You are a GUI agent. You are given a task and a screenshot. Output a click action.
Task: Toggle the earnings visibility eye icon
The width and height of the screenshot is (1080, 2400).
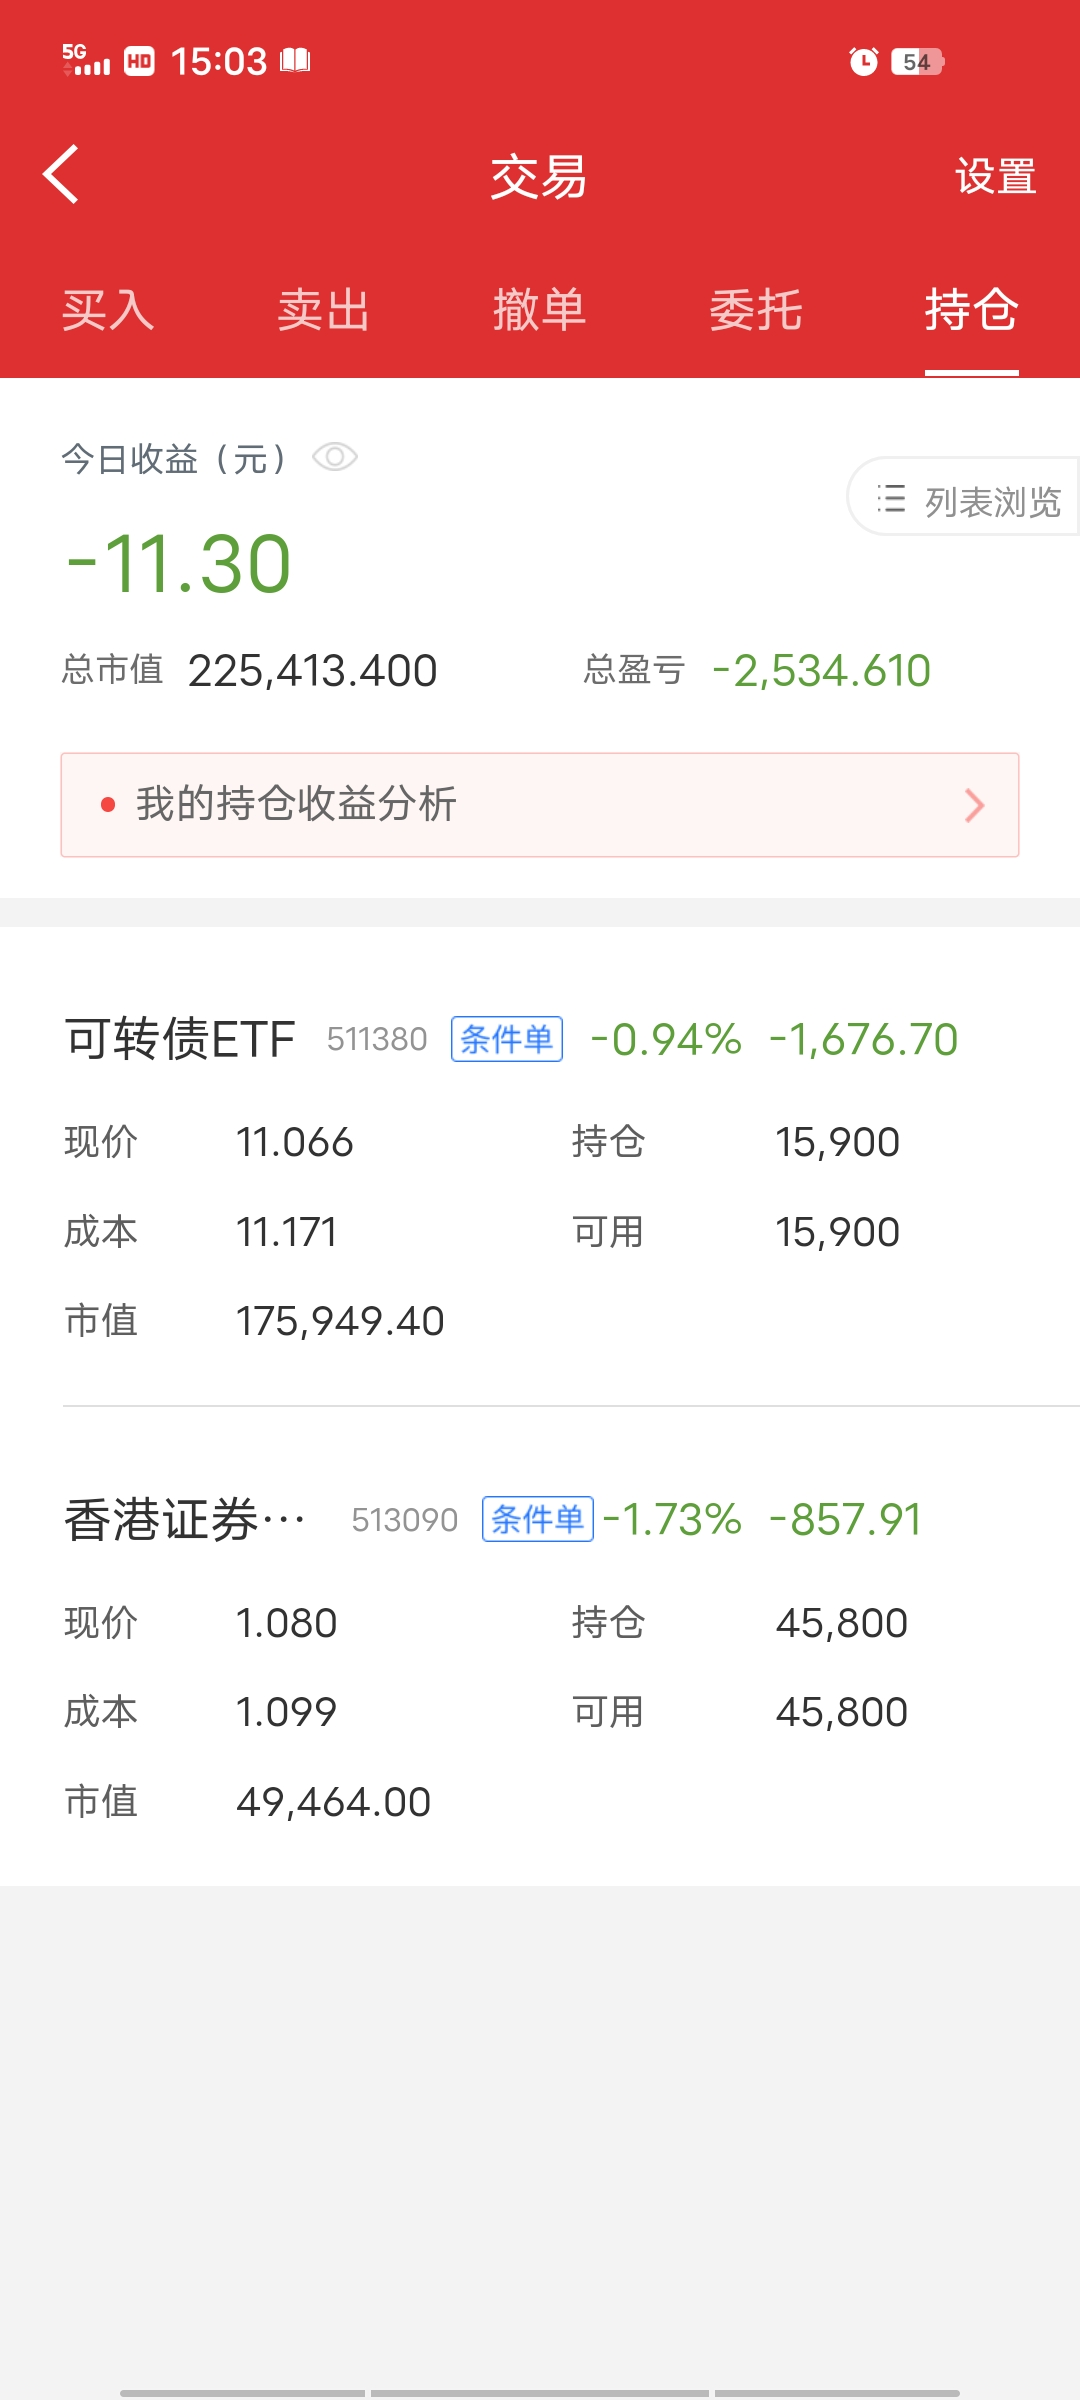point(335,458)
